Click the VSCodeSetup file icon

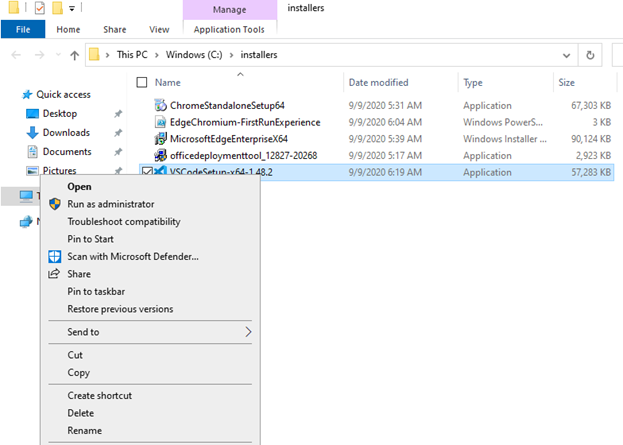click(x=160, y=171)
